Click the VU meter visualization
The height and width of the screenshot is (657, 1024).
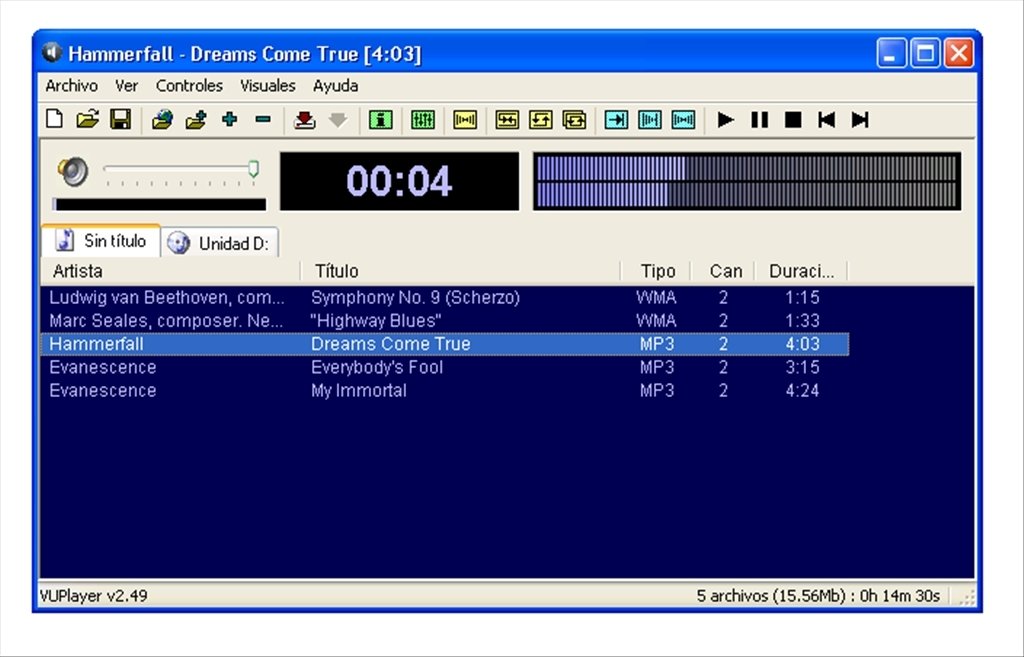(x=747, y=181)
